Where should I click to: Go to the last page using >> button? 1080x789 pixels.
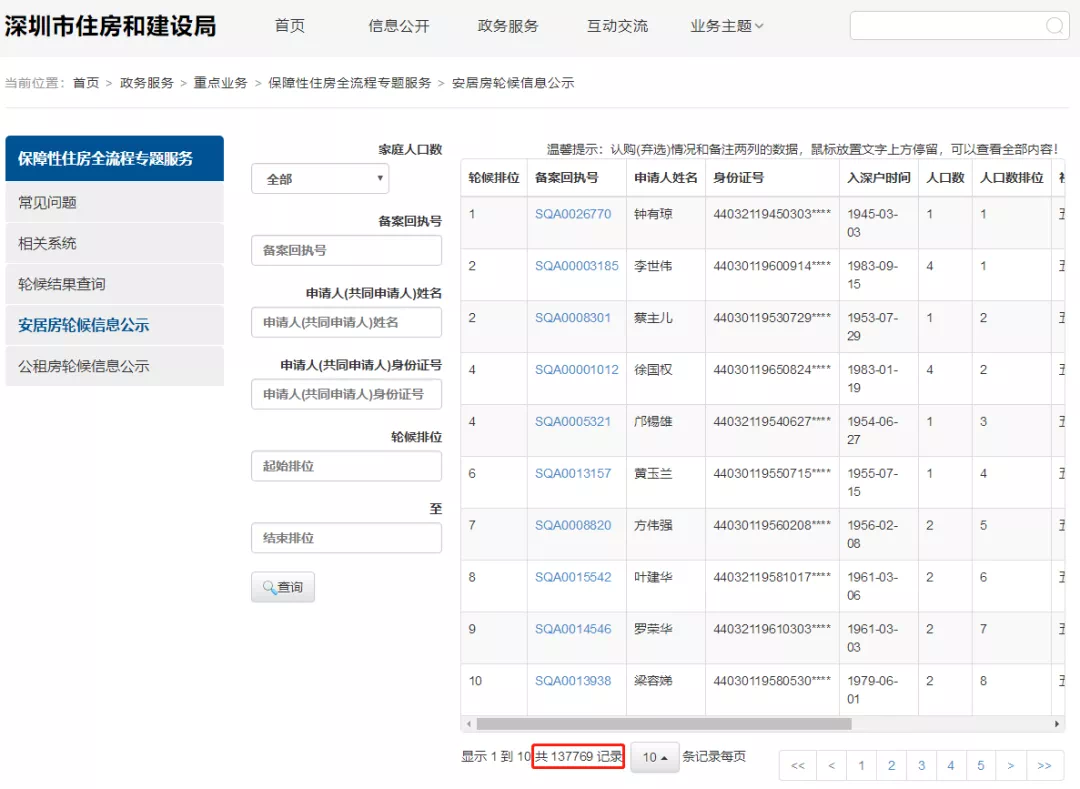coord(1044,766)
